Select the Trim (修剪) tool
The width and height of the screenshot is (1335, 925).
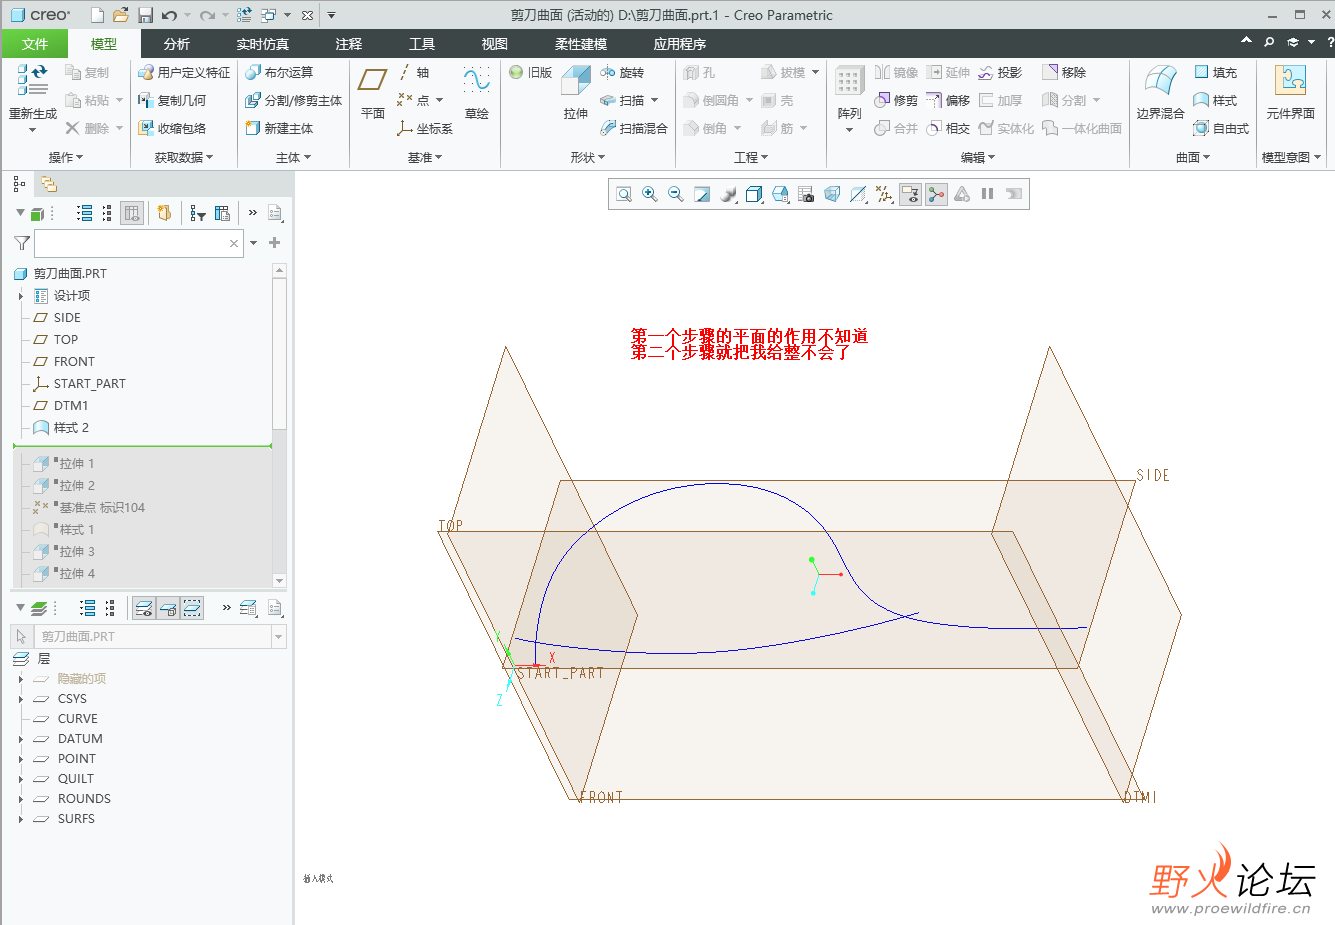(896, 100)
